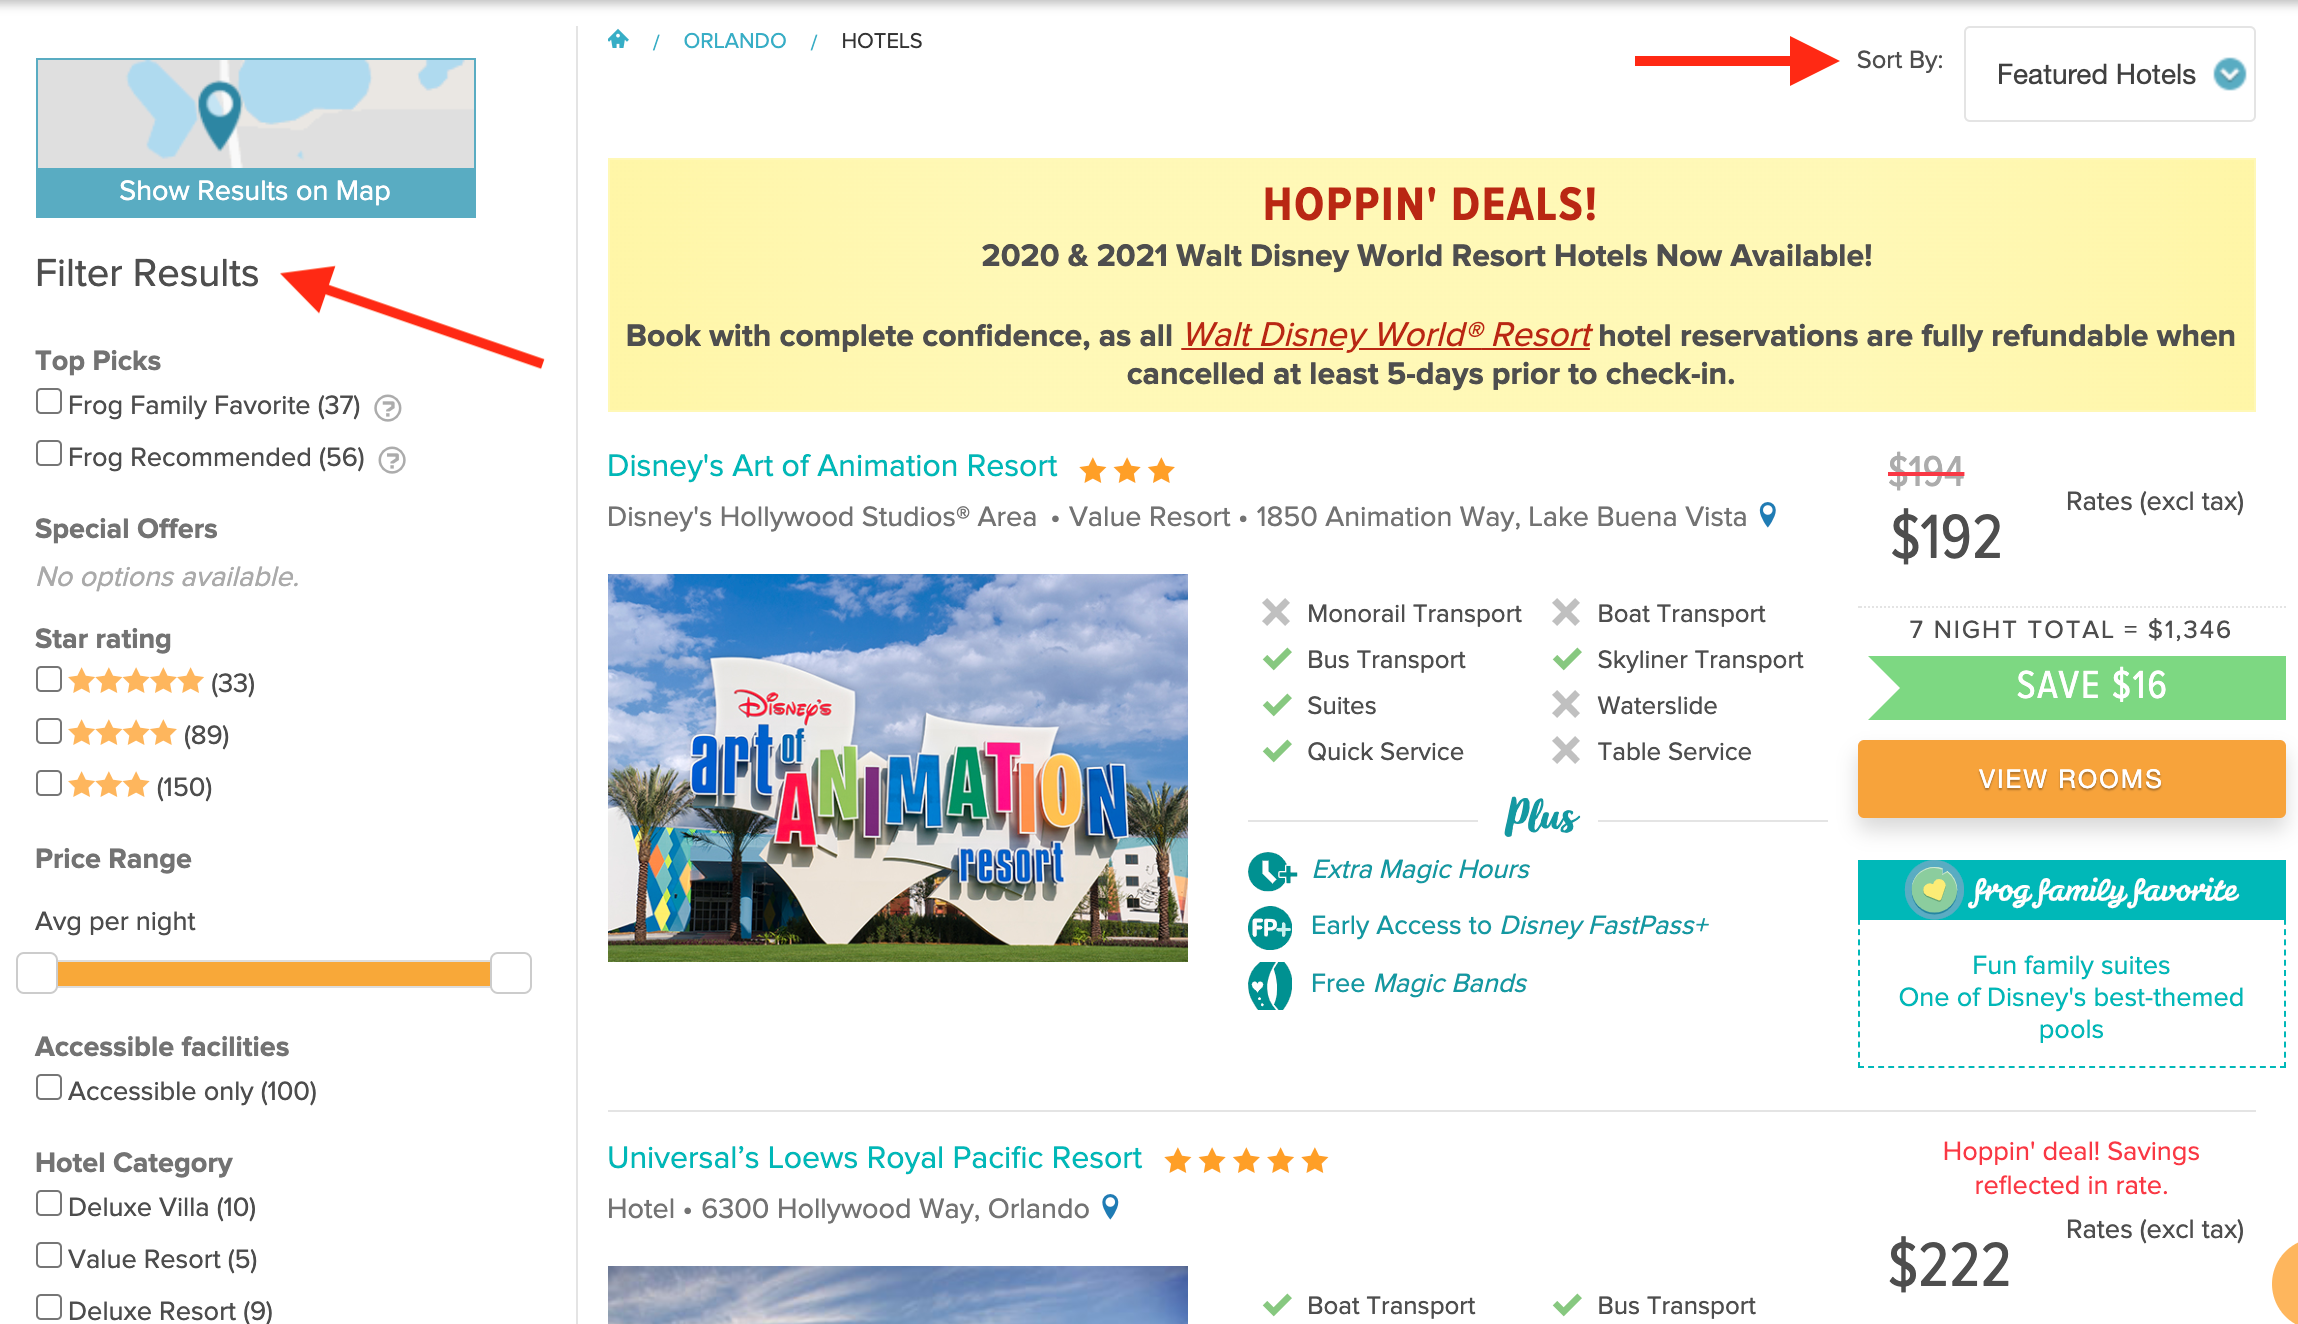The width and height of the screenshot is (2298, 1324).
Task: Click the Art of Animation resort photo
Action: click(x=898, y=768)
